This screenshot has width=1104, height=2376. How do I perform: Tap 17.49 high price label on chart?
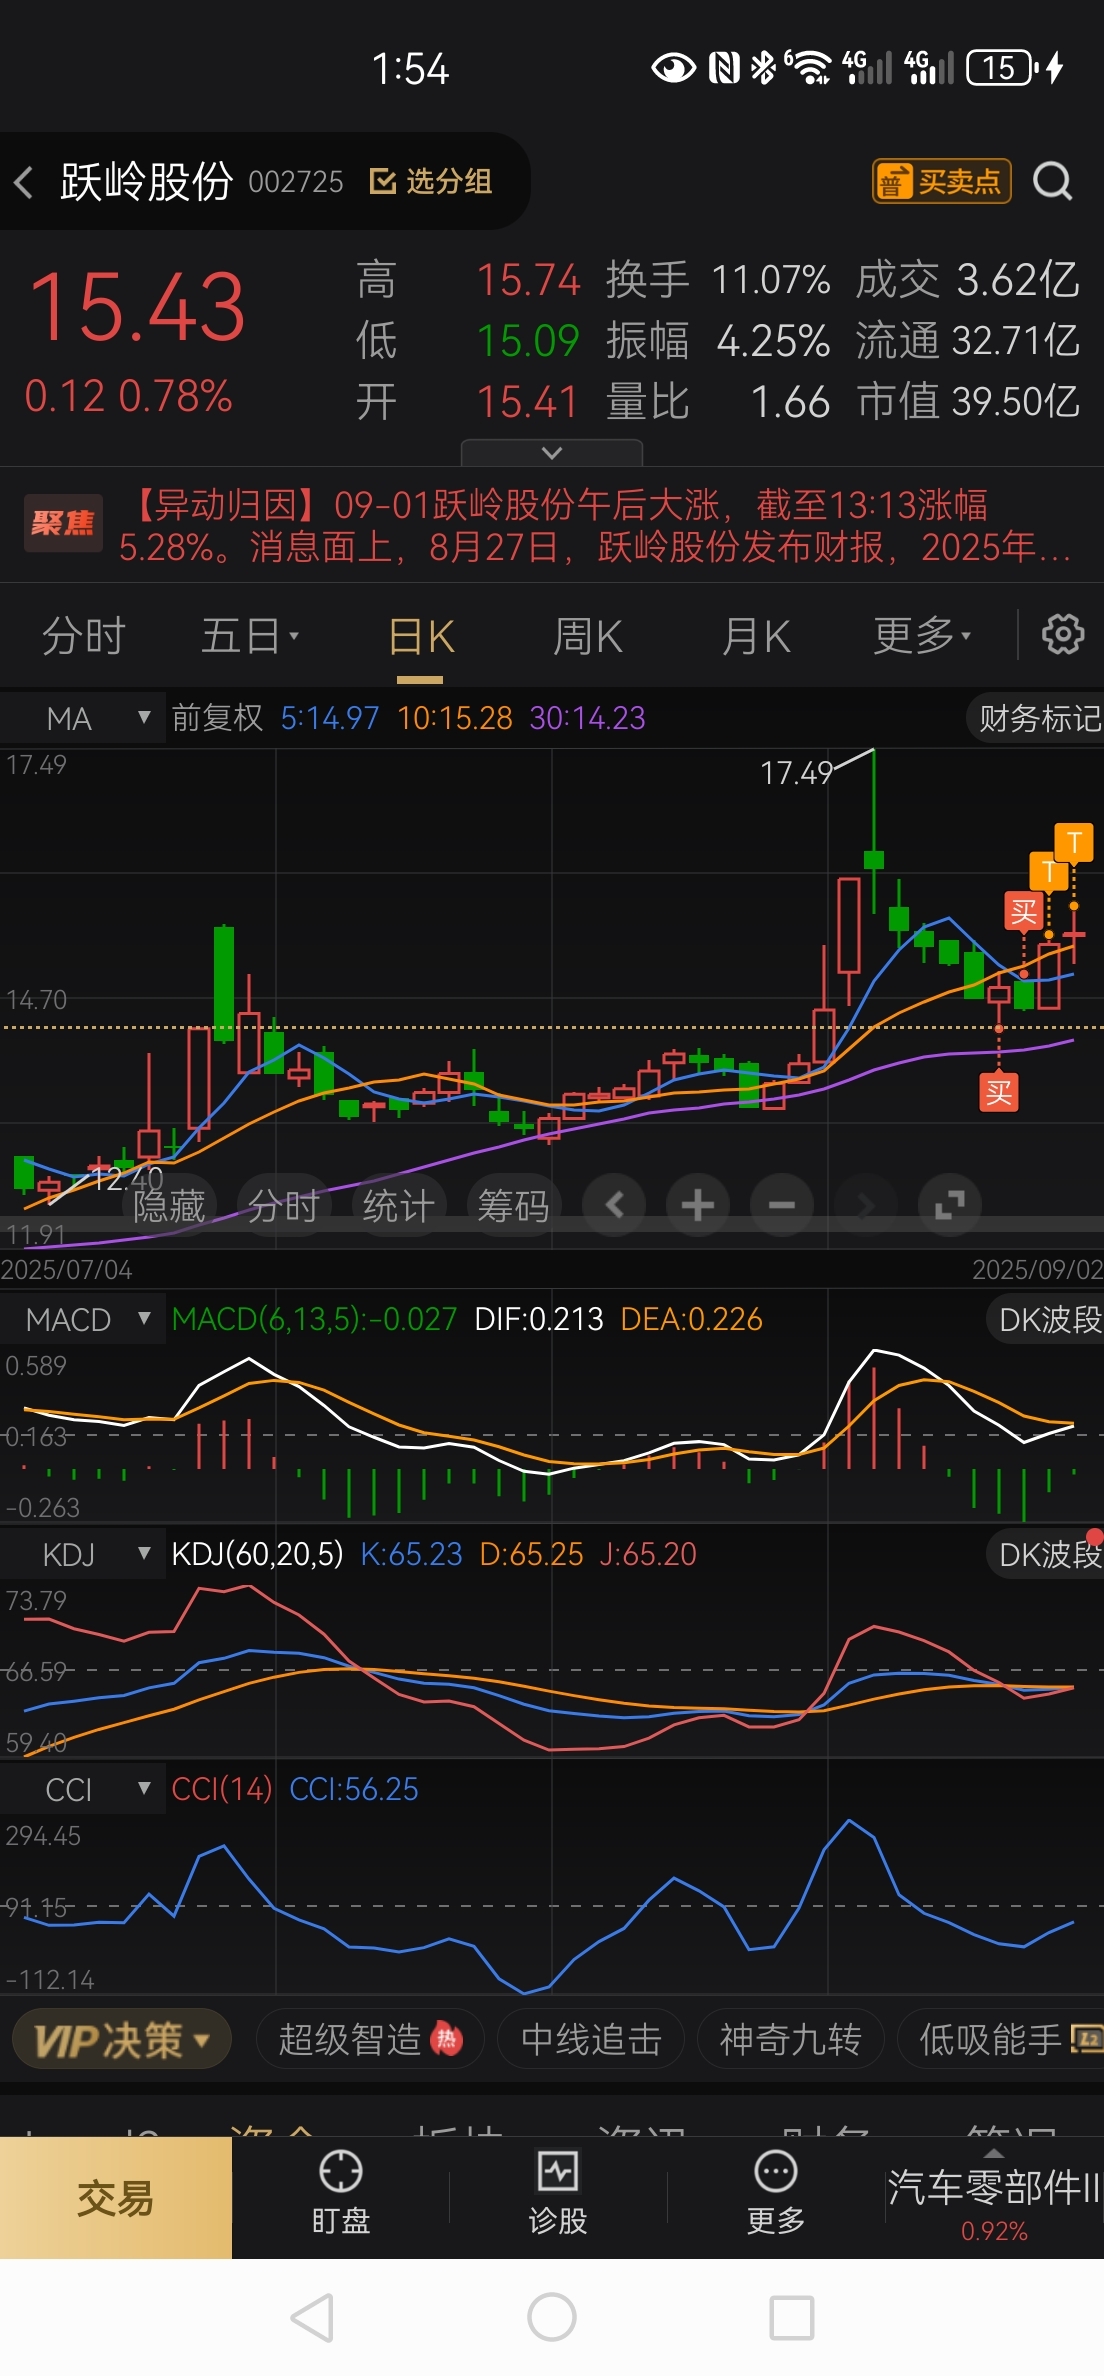796,773
